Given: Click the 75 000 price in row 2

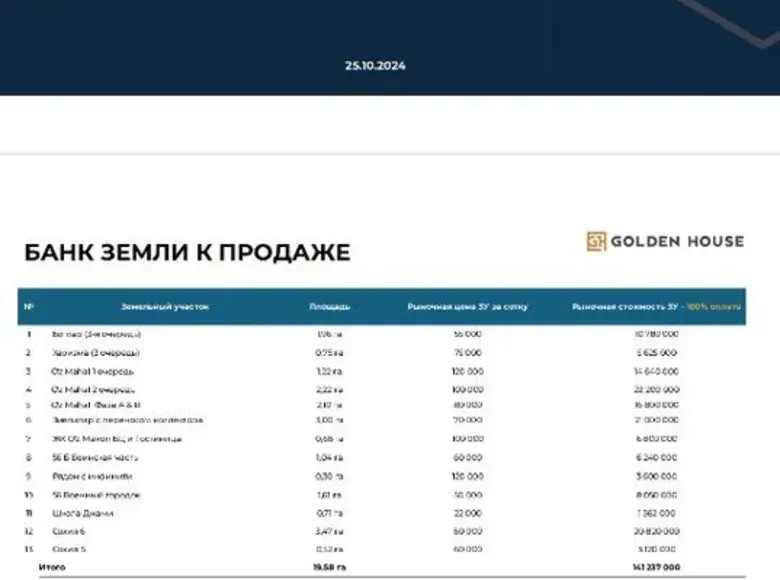Looking at the screenshot, I should pyautogui.click(x=468, y=353).
